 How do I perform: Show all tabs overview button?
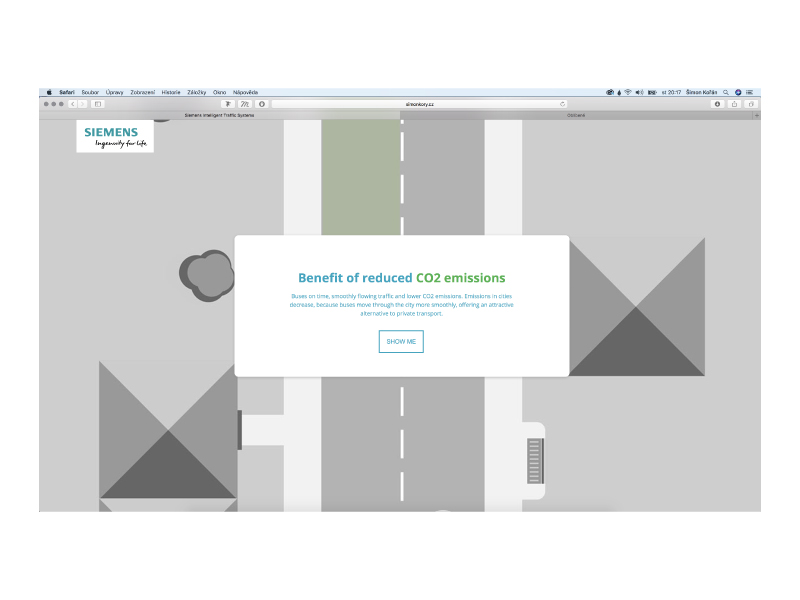[751, 103]
